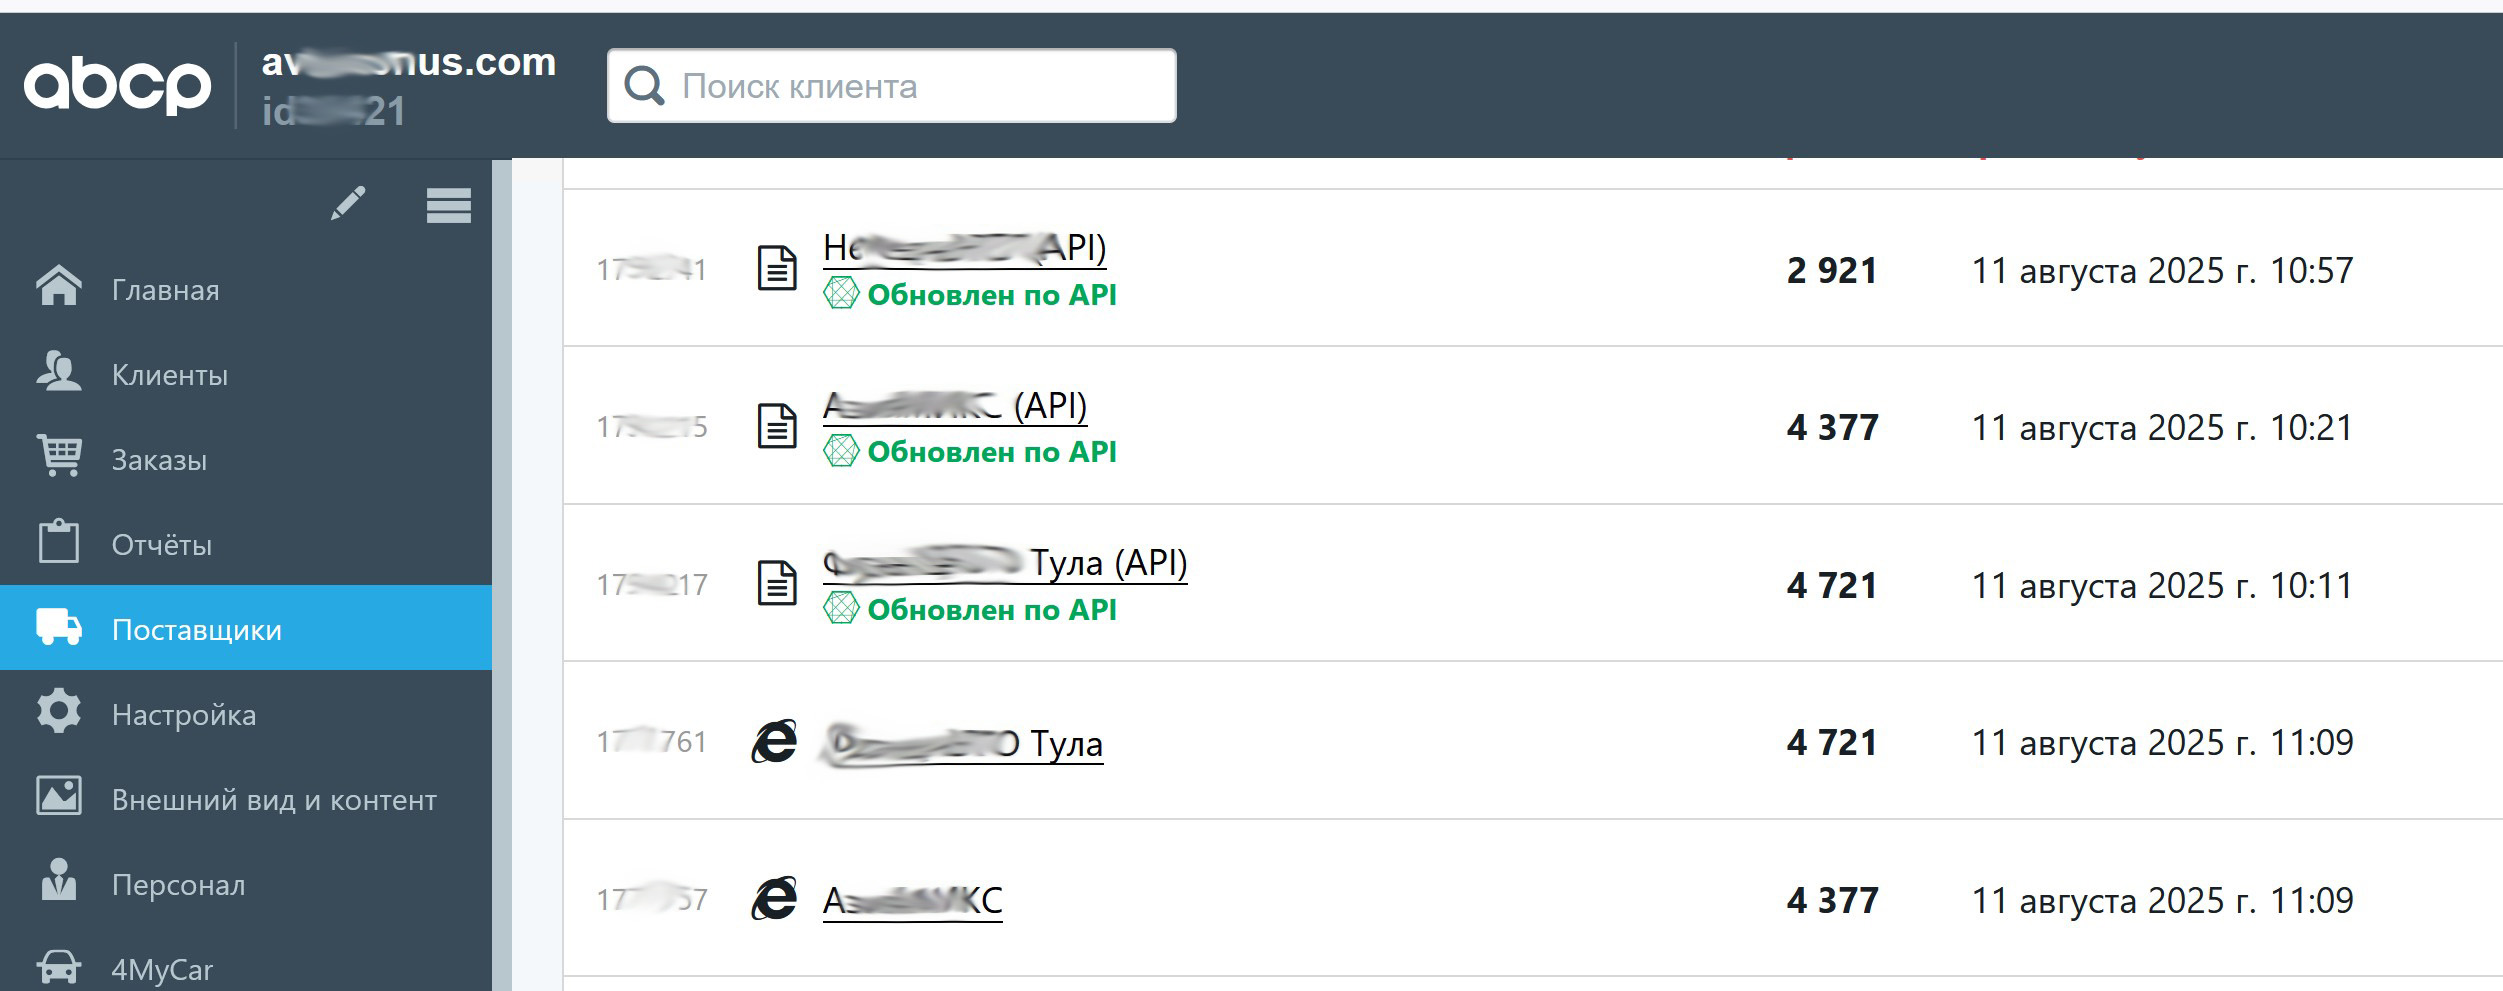
Task: Open the supplier link with 2 921 items
Action: click(964, 248)
